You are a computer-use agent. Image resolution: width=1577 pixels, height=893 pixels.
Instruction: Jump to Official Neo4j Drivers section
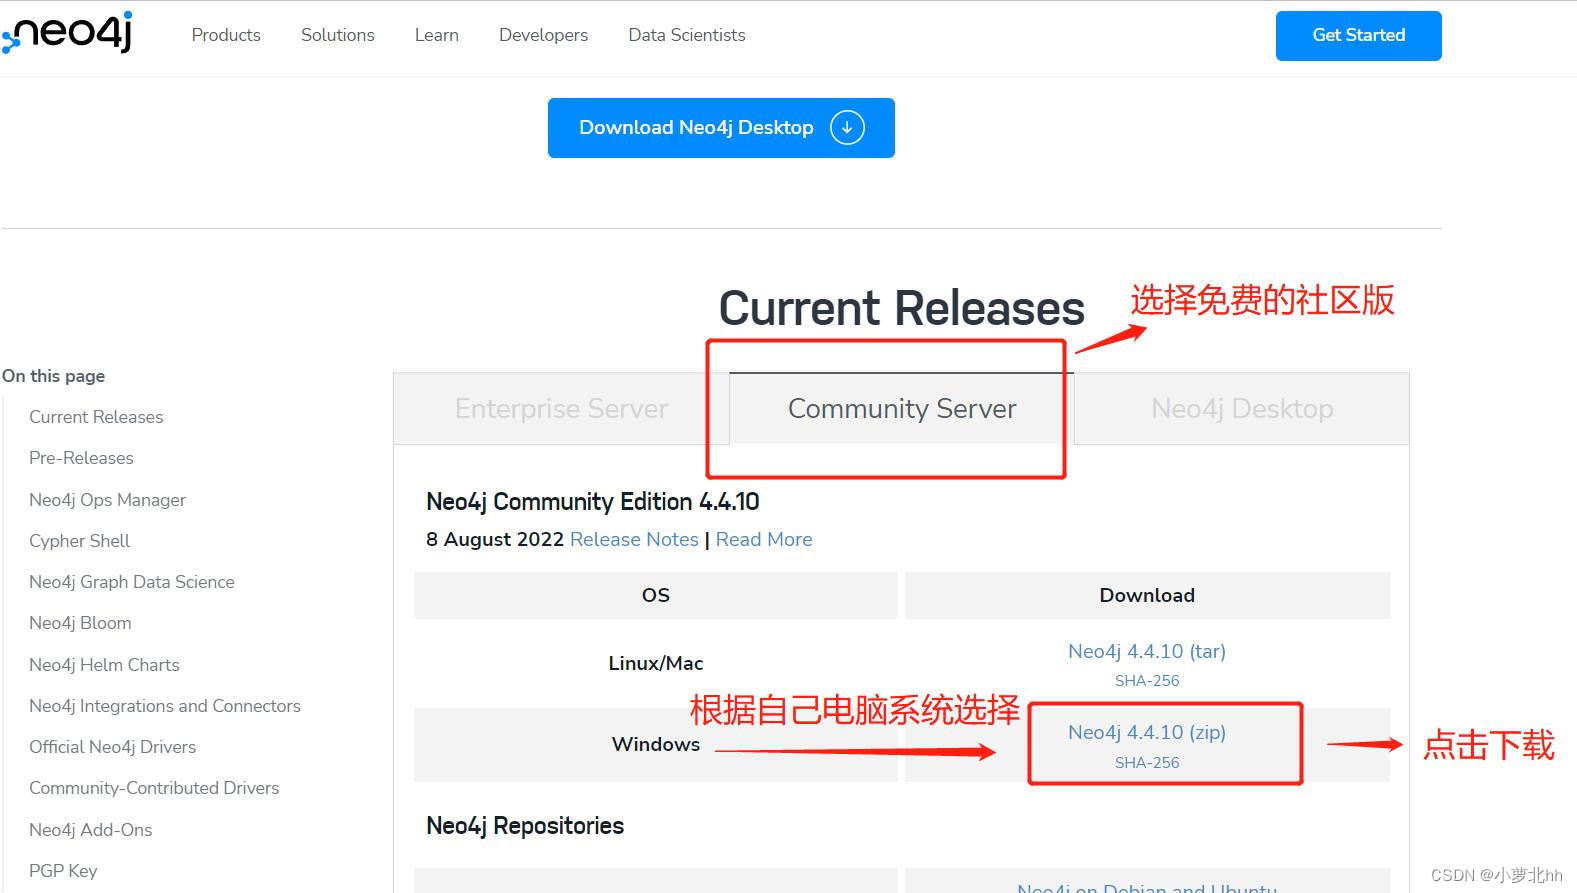pos(112,747)
